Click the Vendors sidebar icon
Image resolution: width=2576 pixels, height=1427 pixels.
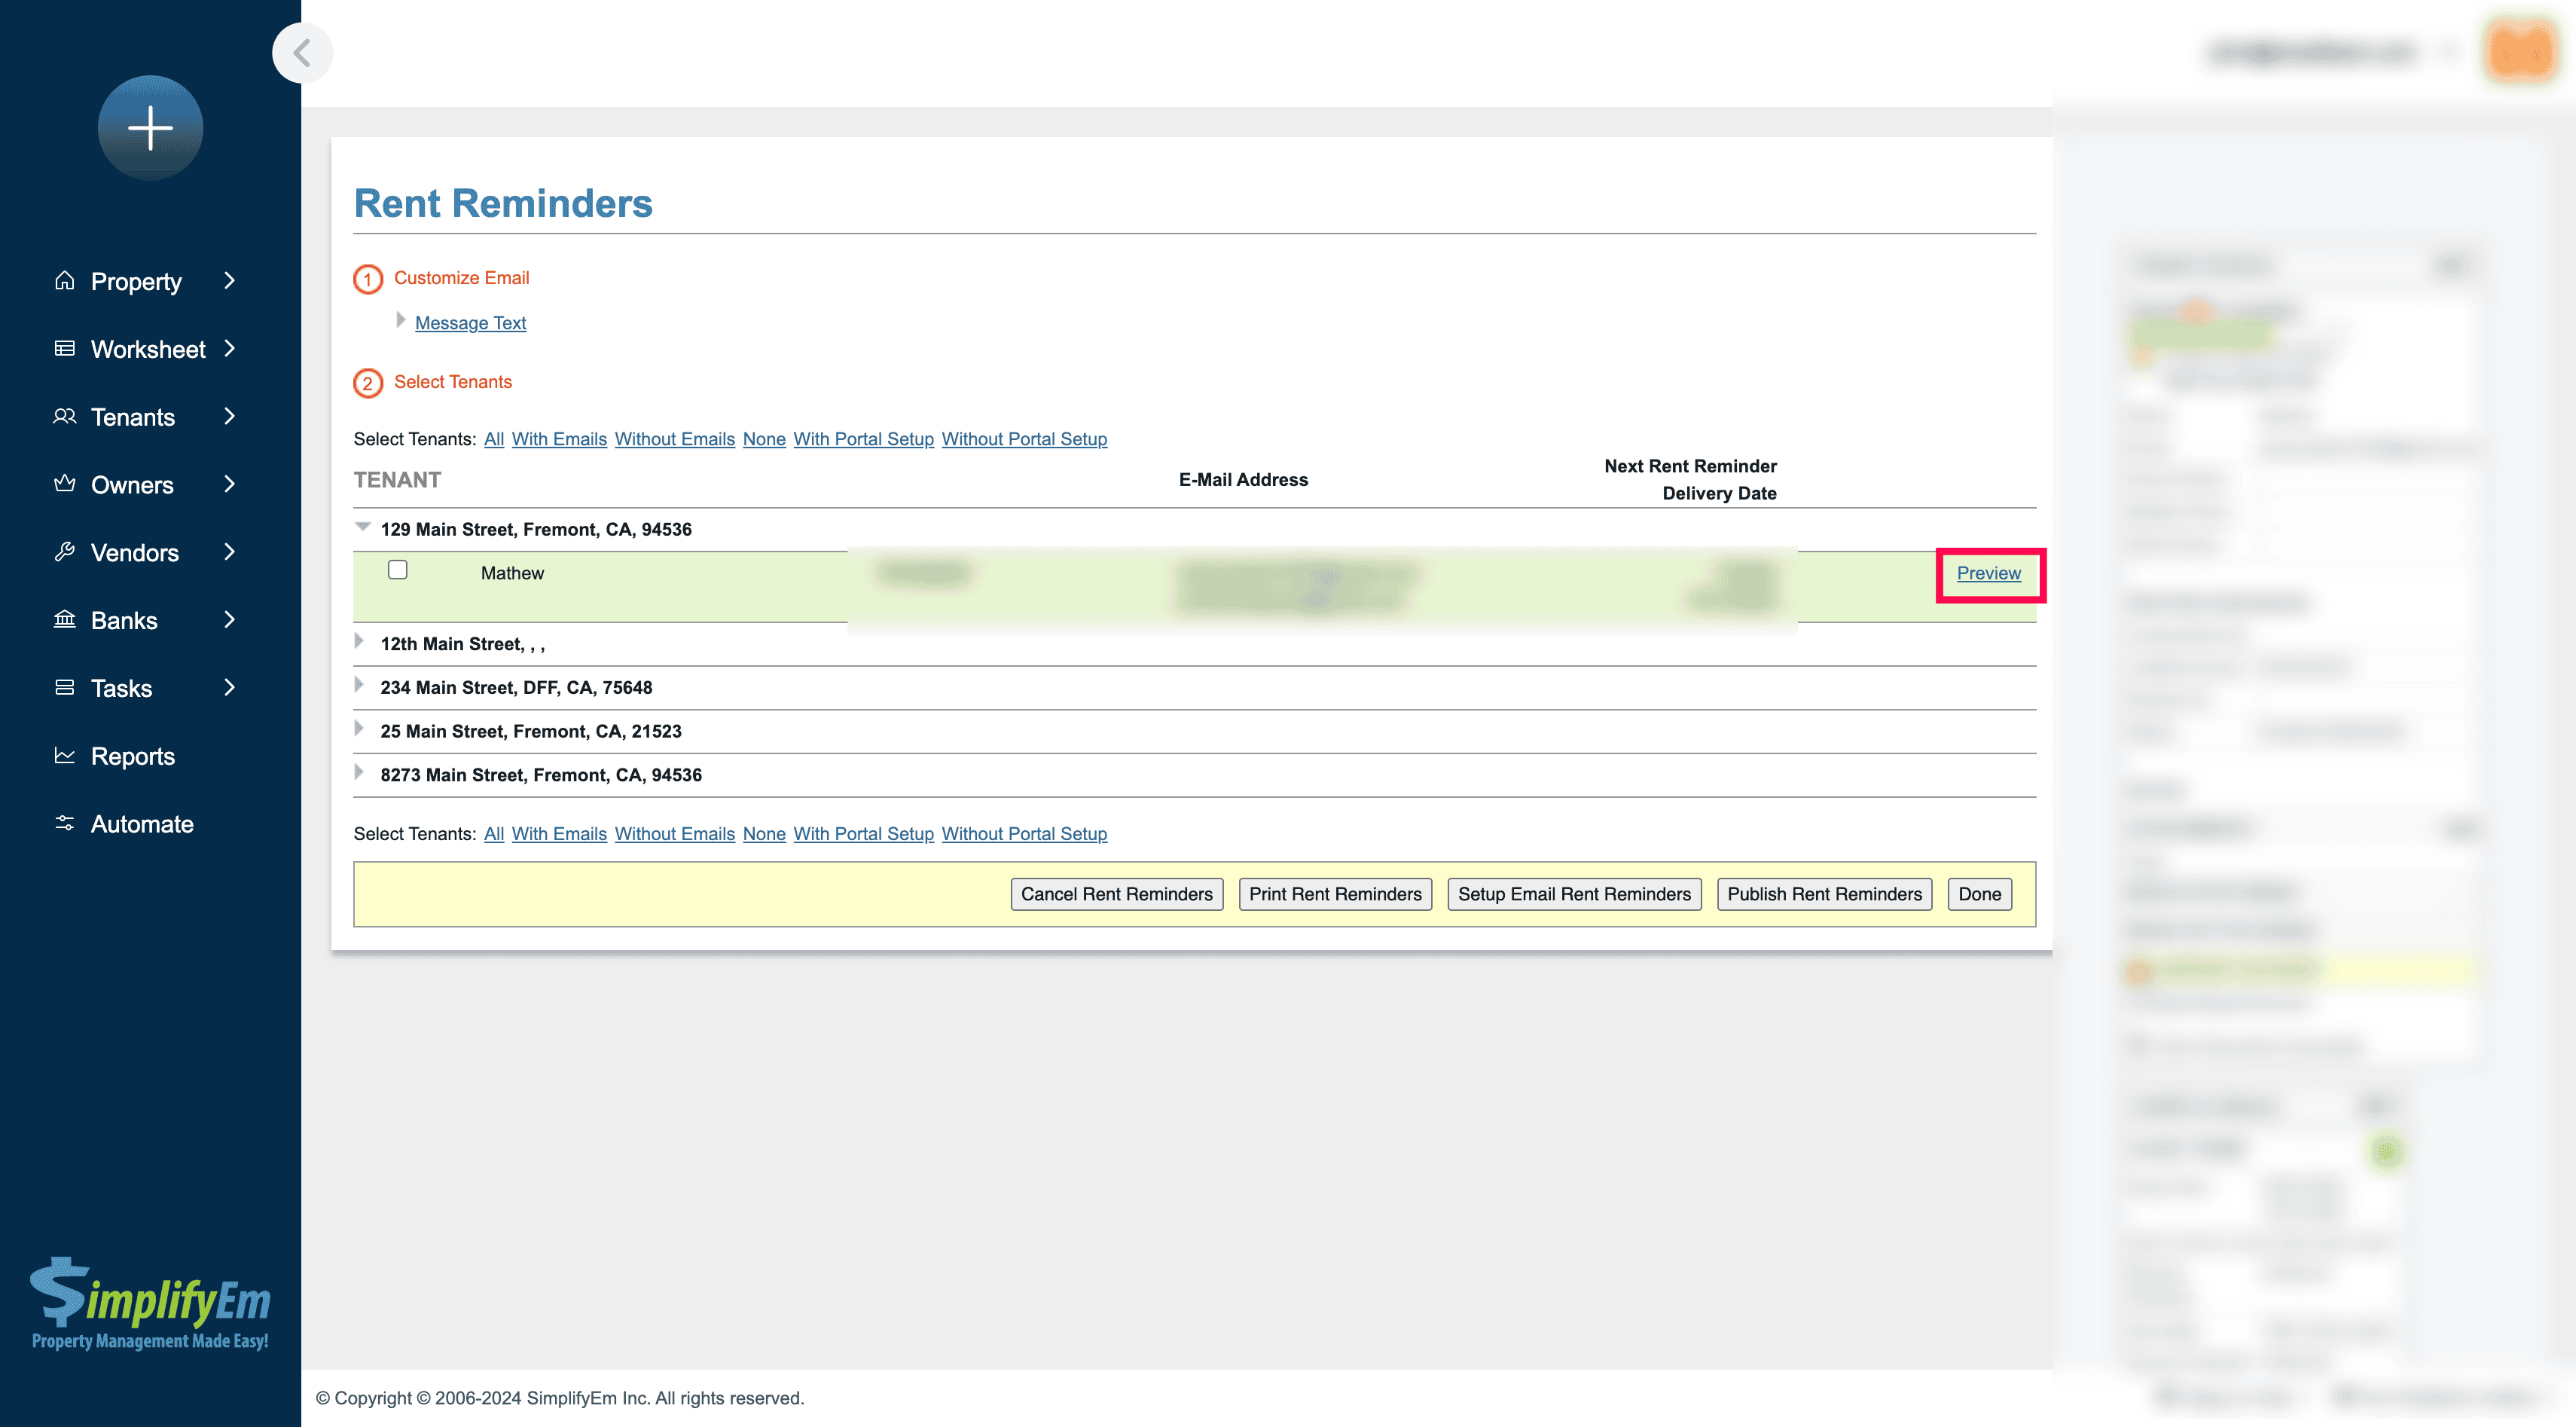(63, 552)
